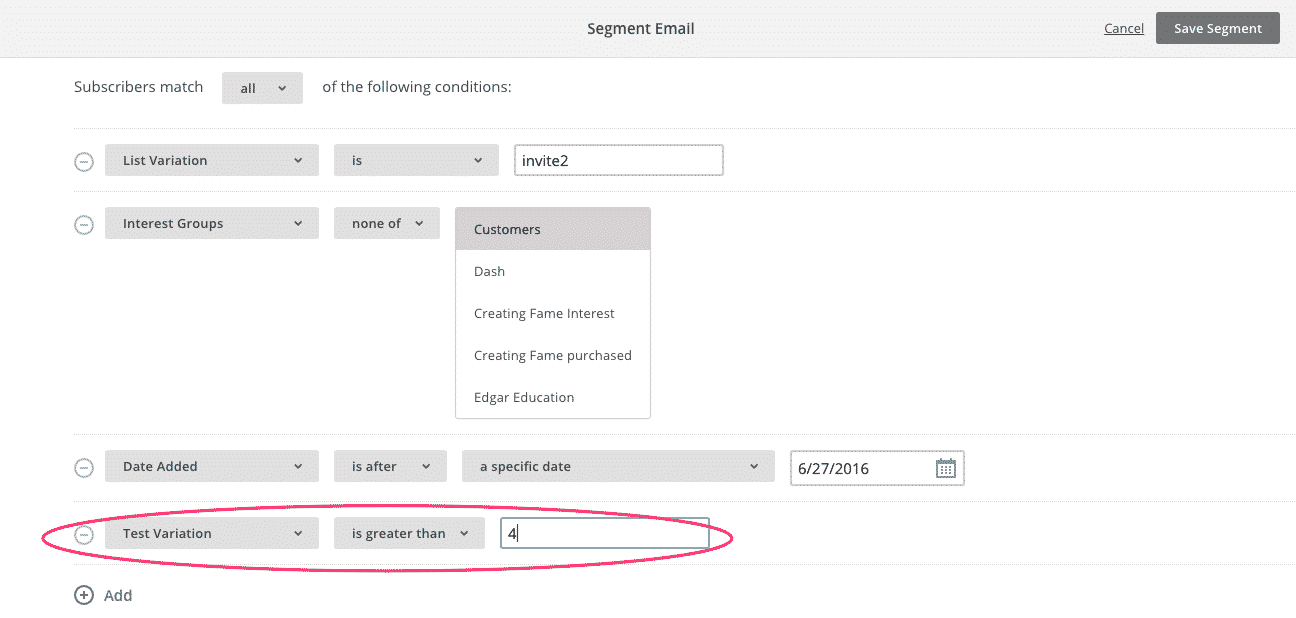Open the match all/any dropdown
Viewport: 1296px width, 618px height.
click(x=262, y=88)
